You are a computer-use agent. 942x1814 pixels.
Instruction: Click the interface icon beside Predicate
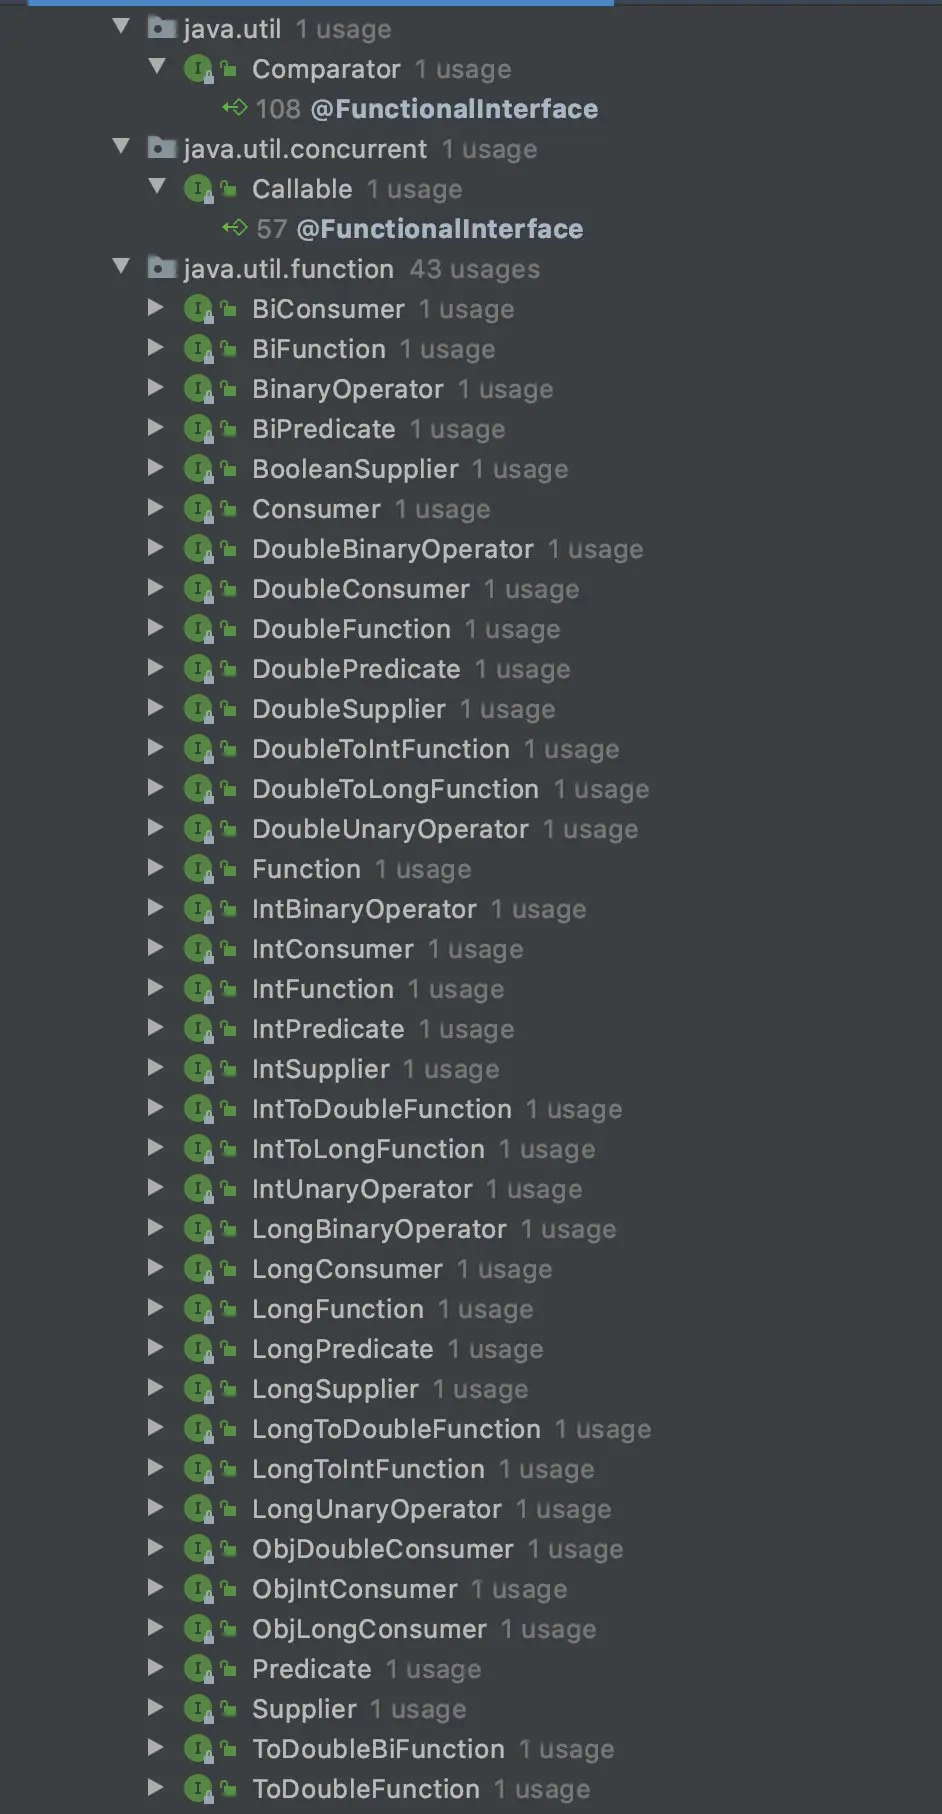tap(199, 1668)
